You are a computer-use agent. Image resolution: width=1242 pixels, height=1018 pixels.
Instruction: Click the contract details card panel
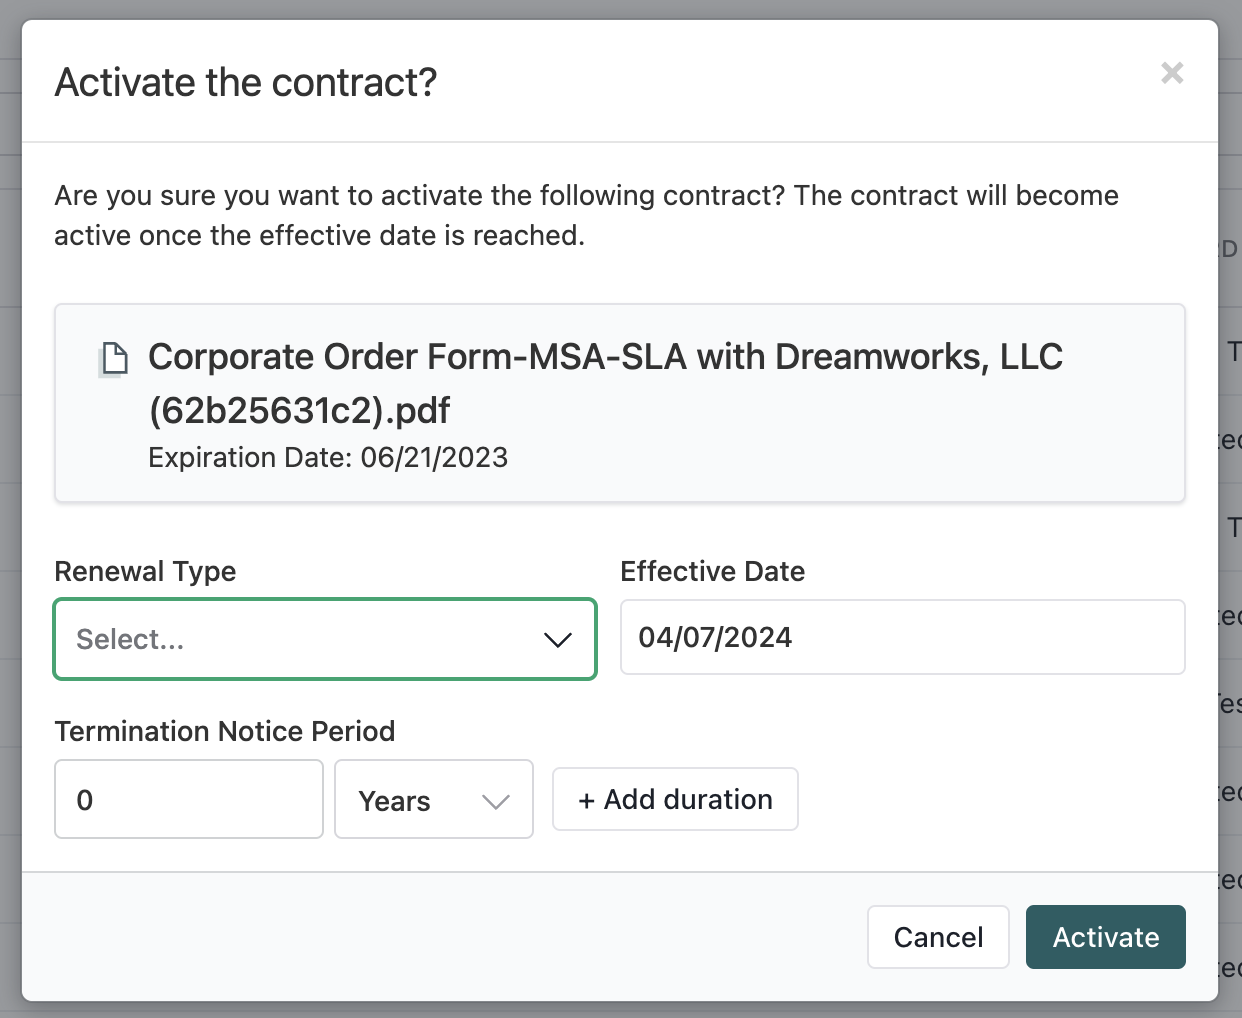point(620,403)
